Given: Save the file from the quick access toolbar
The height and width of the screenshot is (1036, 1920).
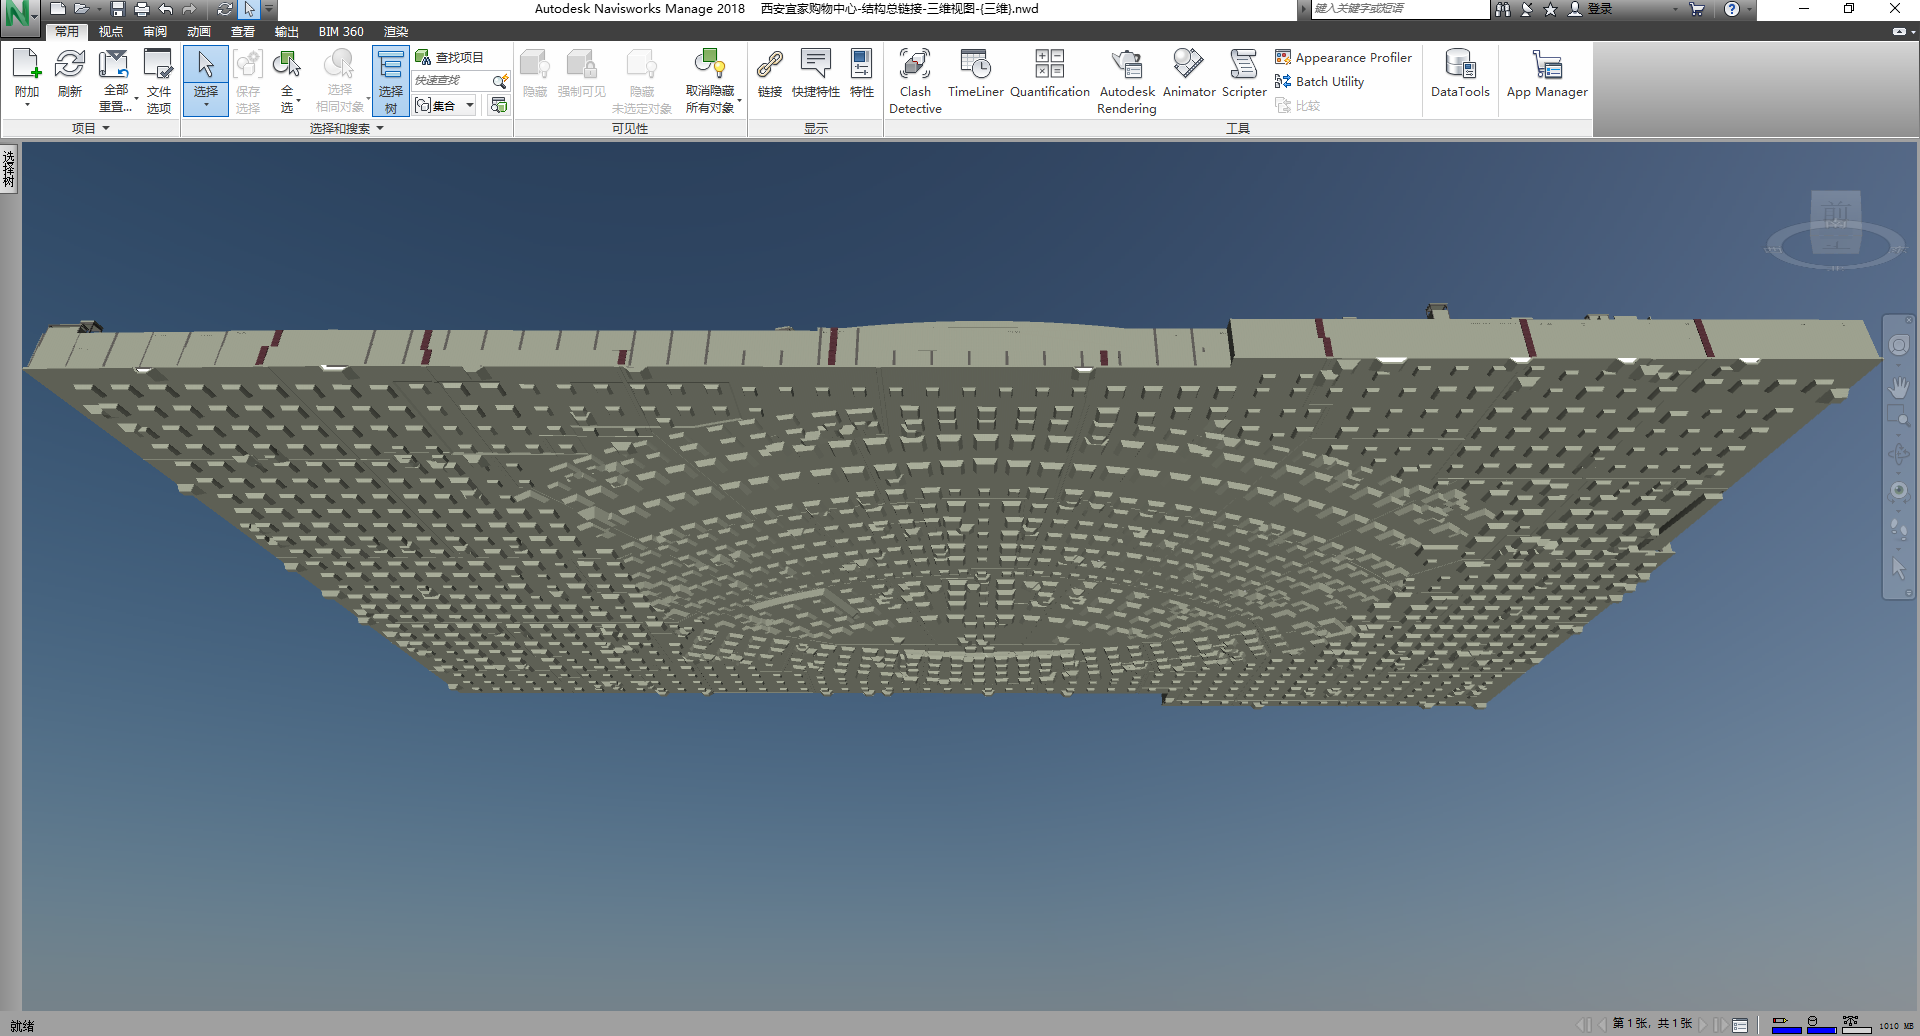Looking at the screenshot, I should coord(117,9).
